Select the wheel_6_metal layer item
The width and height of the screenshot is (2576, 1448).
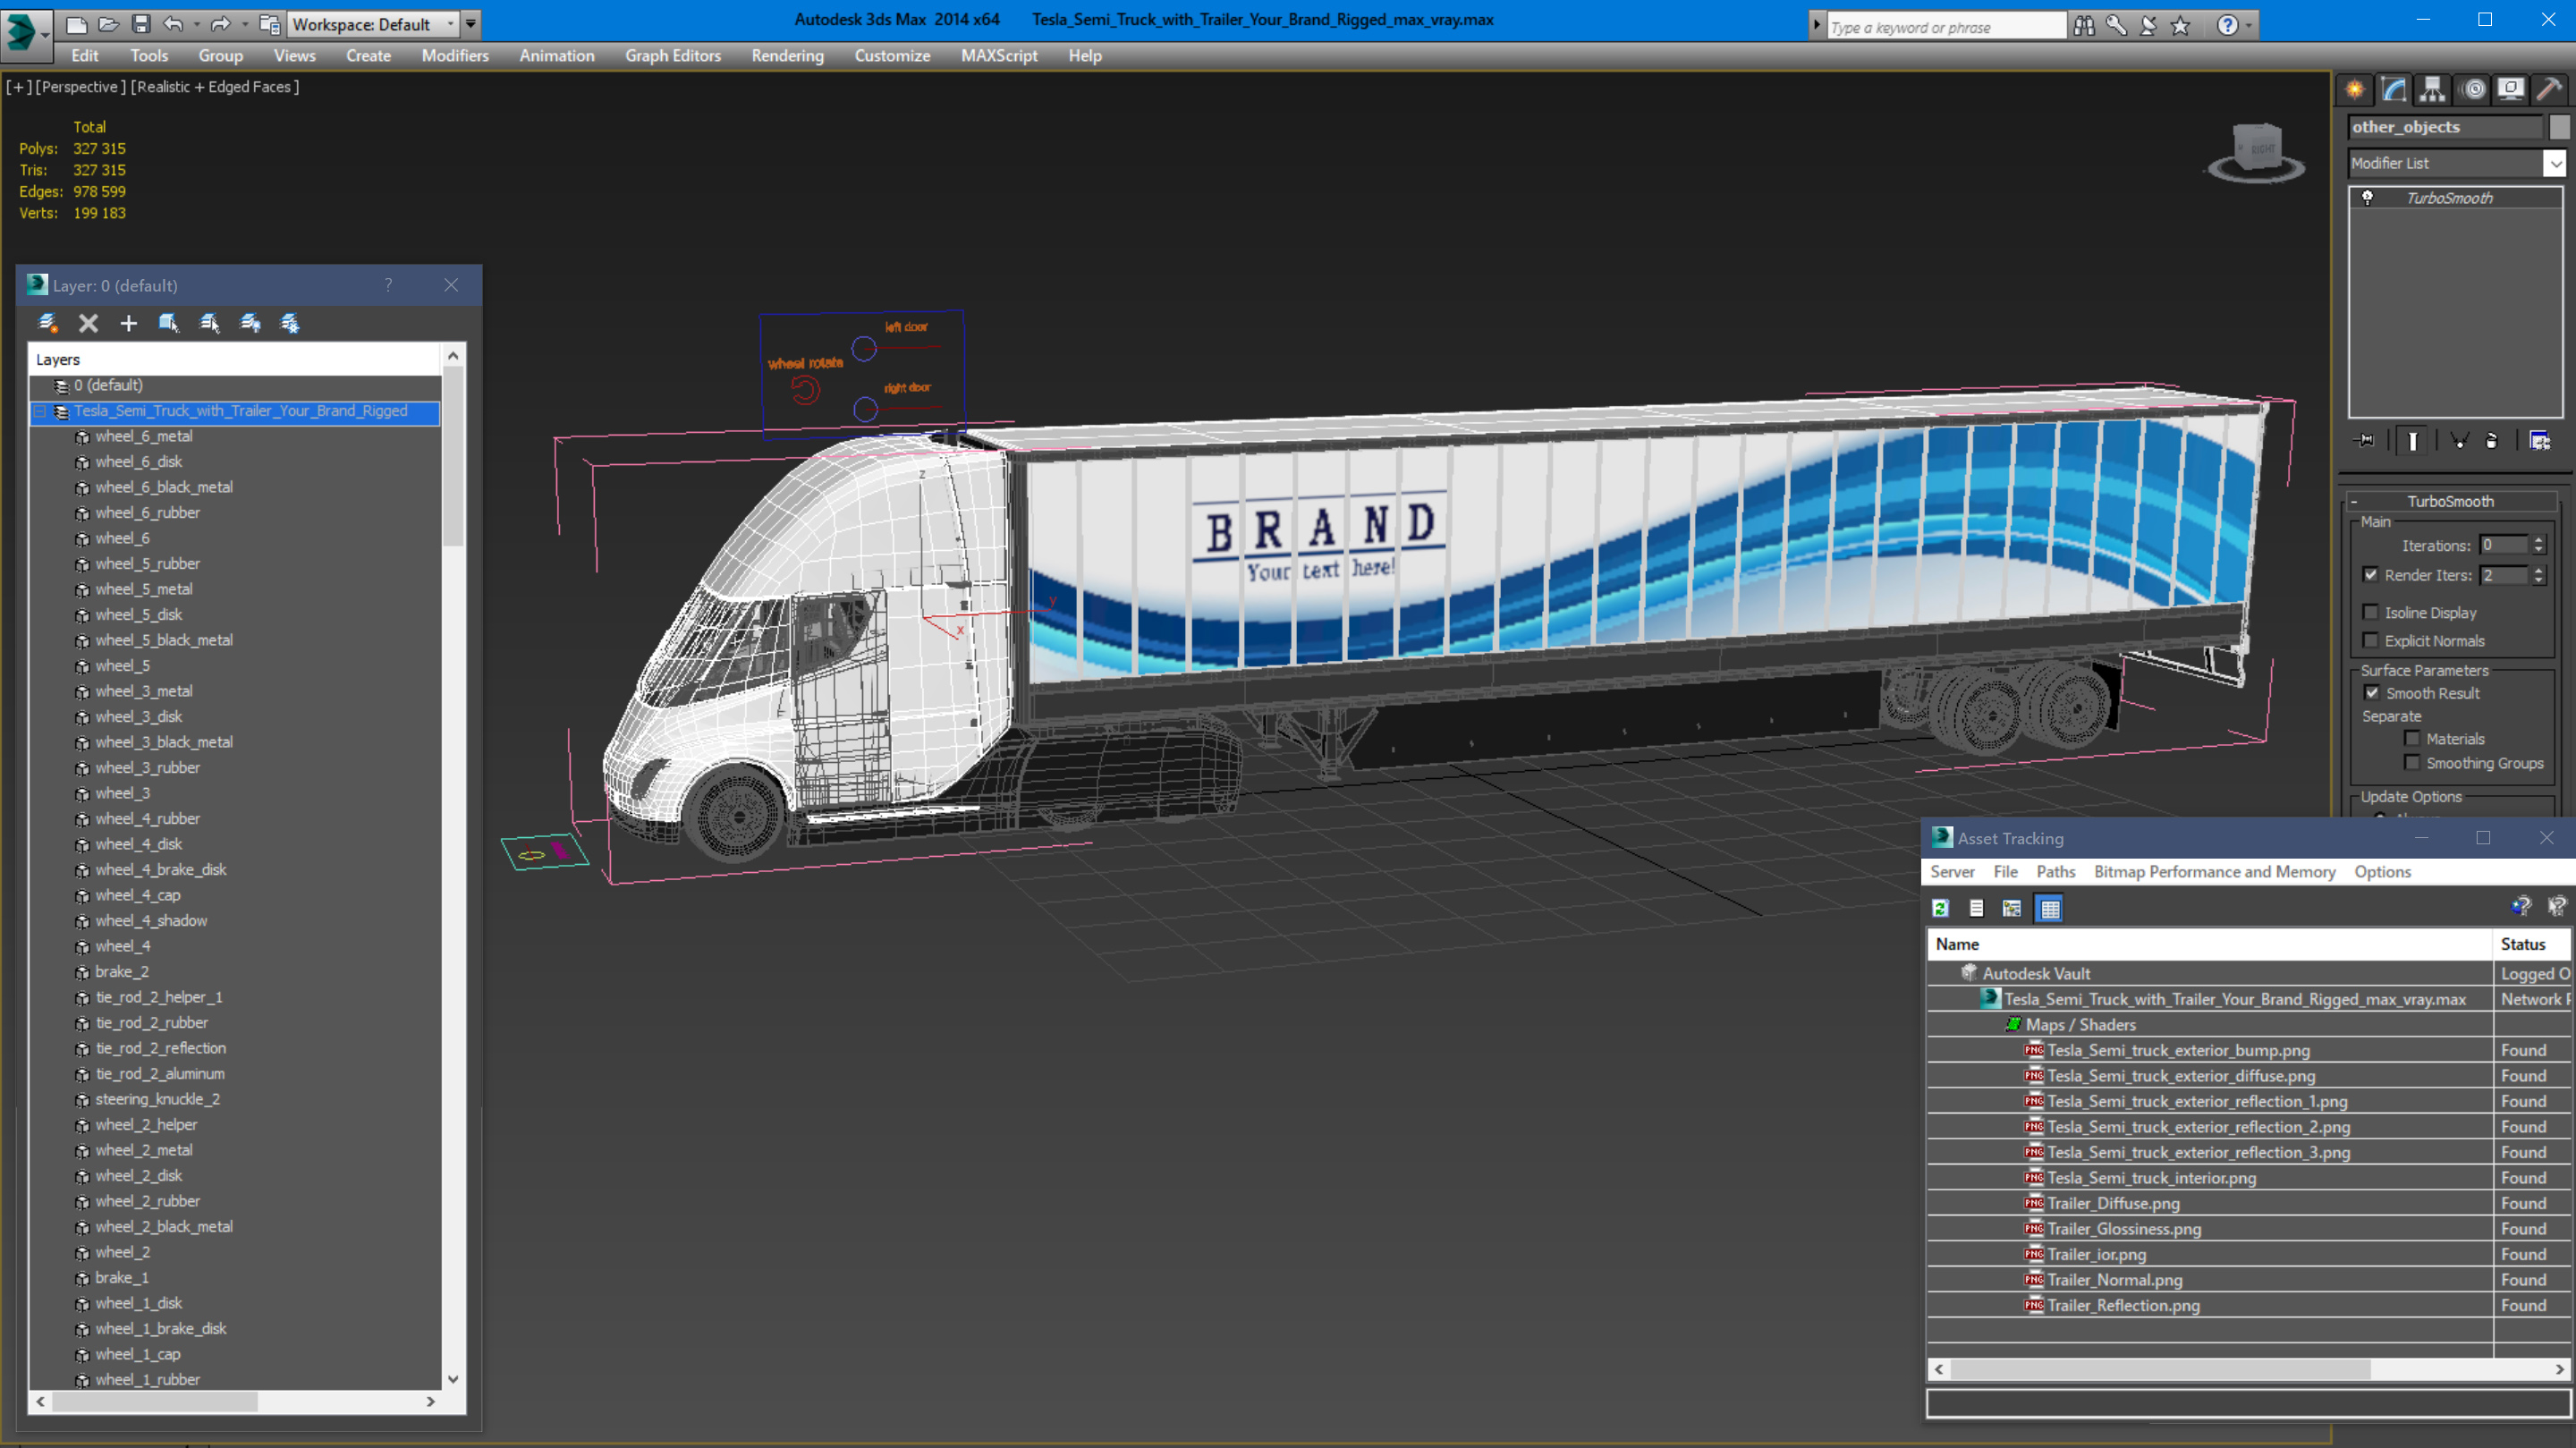tap(144, 436)
